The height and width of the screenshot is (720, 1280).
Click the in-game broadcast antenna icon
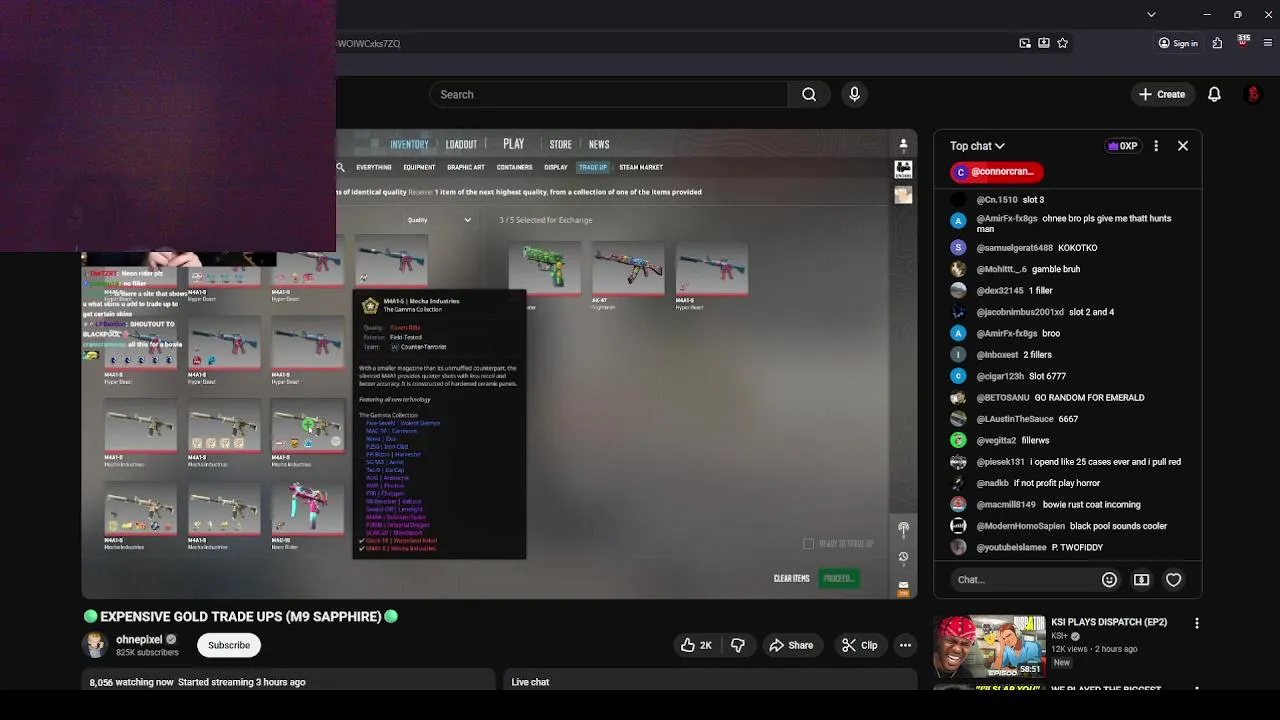[x=903, y=528]
